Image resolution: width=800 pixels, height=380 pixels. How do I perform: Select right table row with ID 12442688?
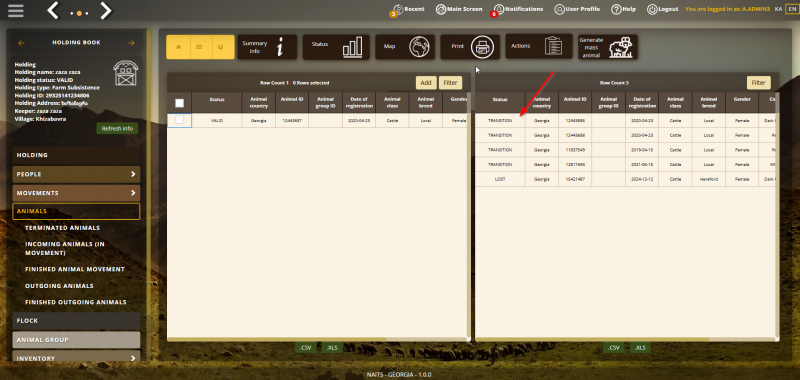point(625,135)
